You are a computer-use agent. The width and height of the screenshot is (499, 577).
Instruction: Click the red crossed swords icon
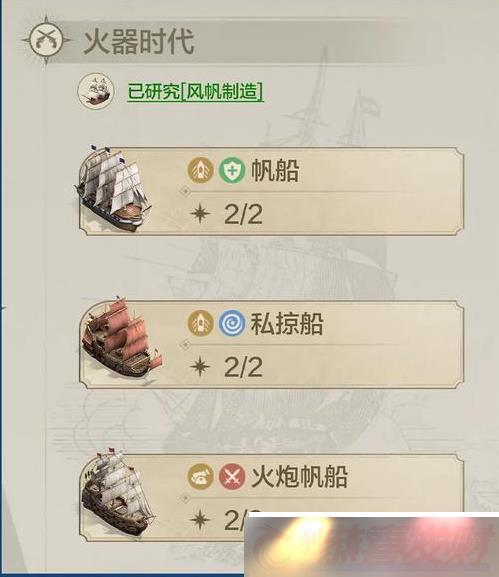pos(232,477)
